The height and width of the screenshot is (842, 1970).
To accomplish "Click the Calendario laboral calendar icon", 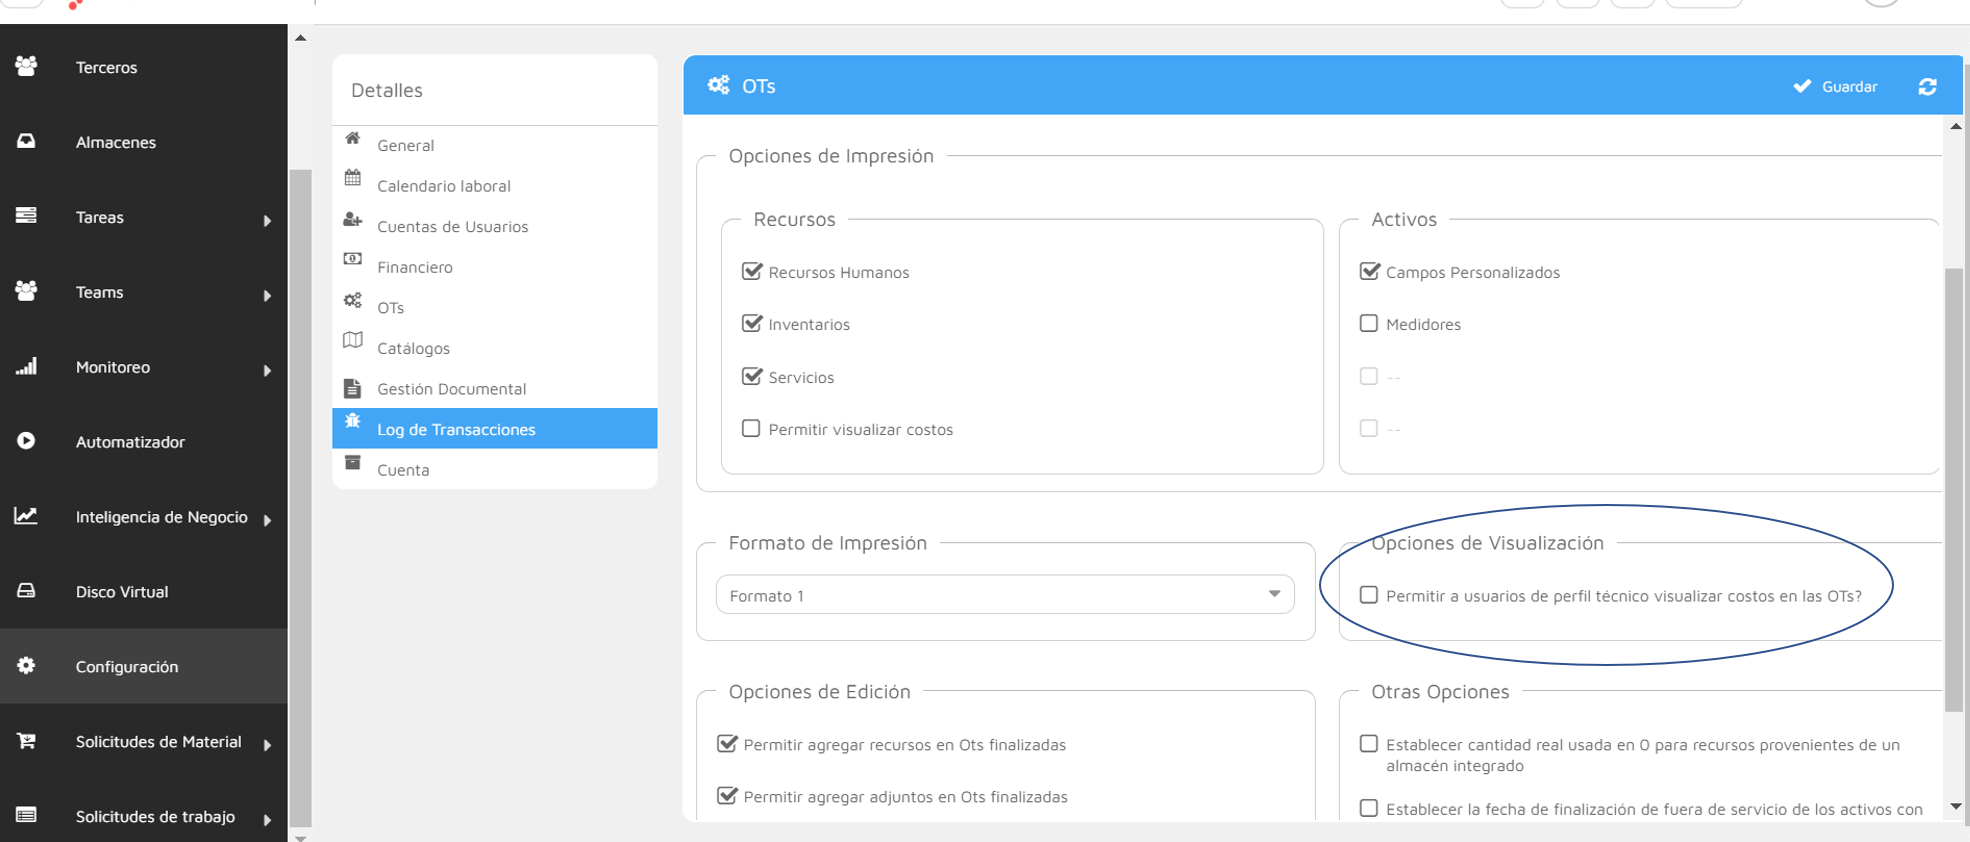I will click(353, 178).
